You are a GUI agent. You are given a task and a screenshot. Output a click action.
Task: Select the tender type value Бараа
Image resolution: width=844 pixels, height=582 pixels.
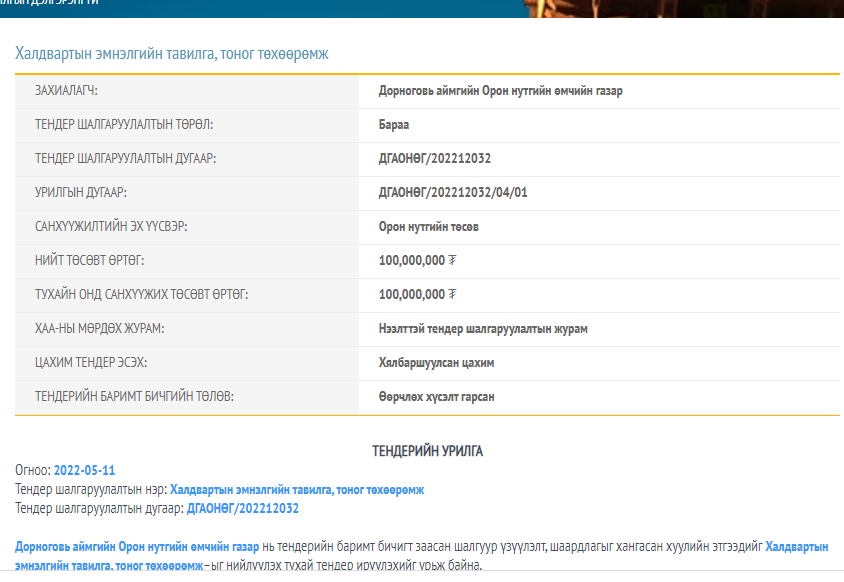click(394, 125)
